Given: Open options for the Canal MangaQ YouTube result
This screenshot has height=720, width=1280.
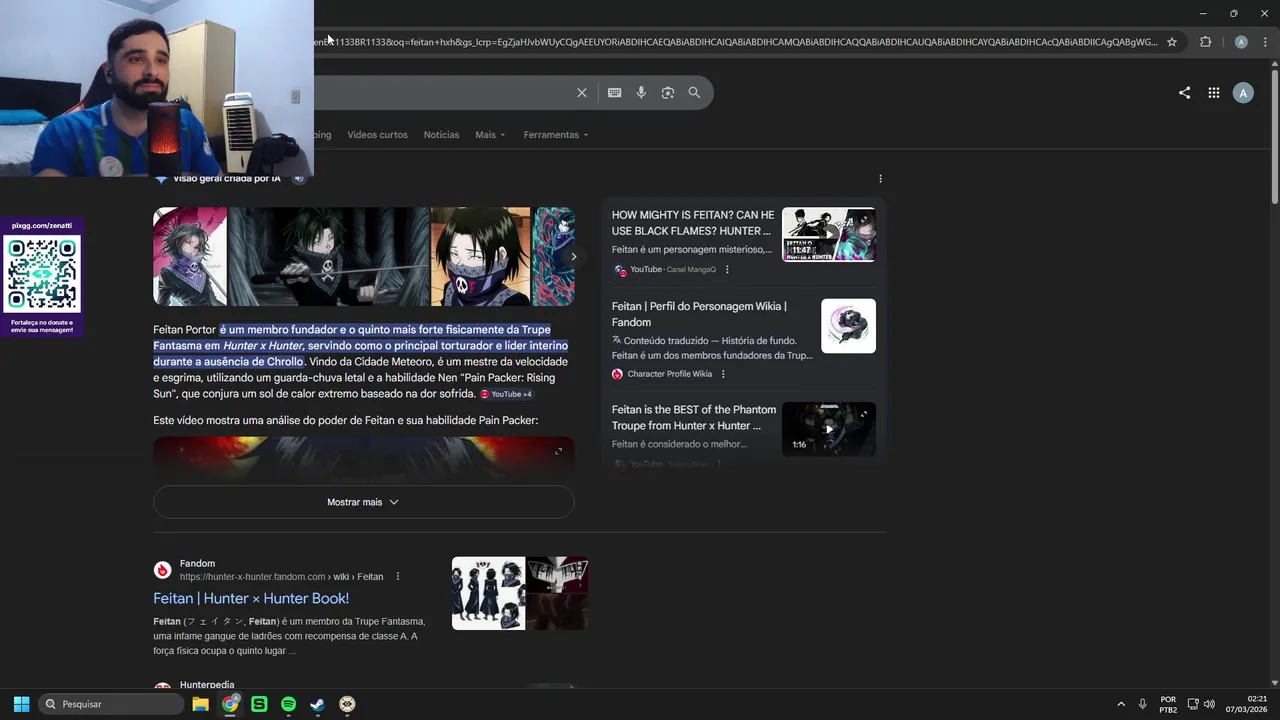Looking at the screenshot, I should click(727, 270).
